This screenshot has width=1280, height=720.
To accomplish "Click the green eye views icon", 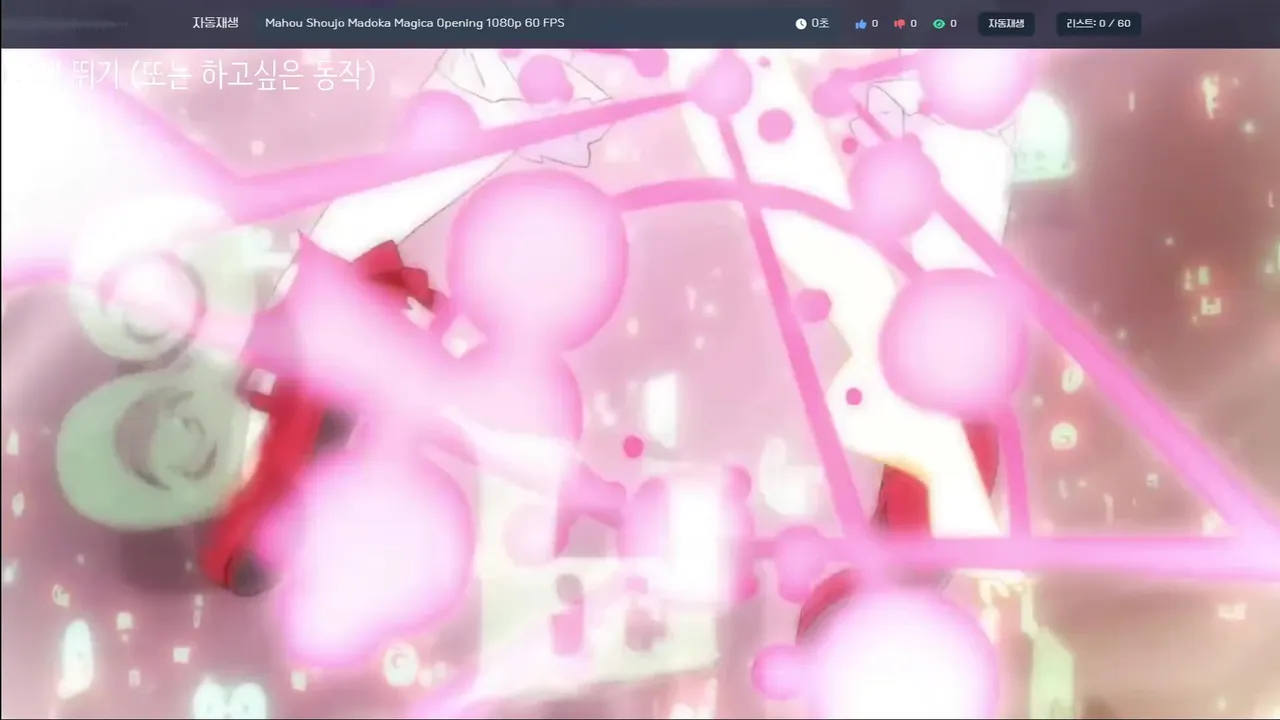I will (x=939, y=23).
